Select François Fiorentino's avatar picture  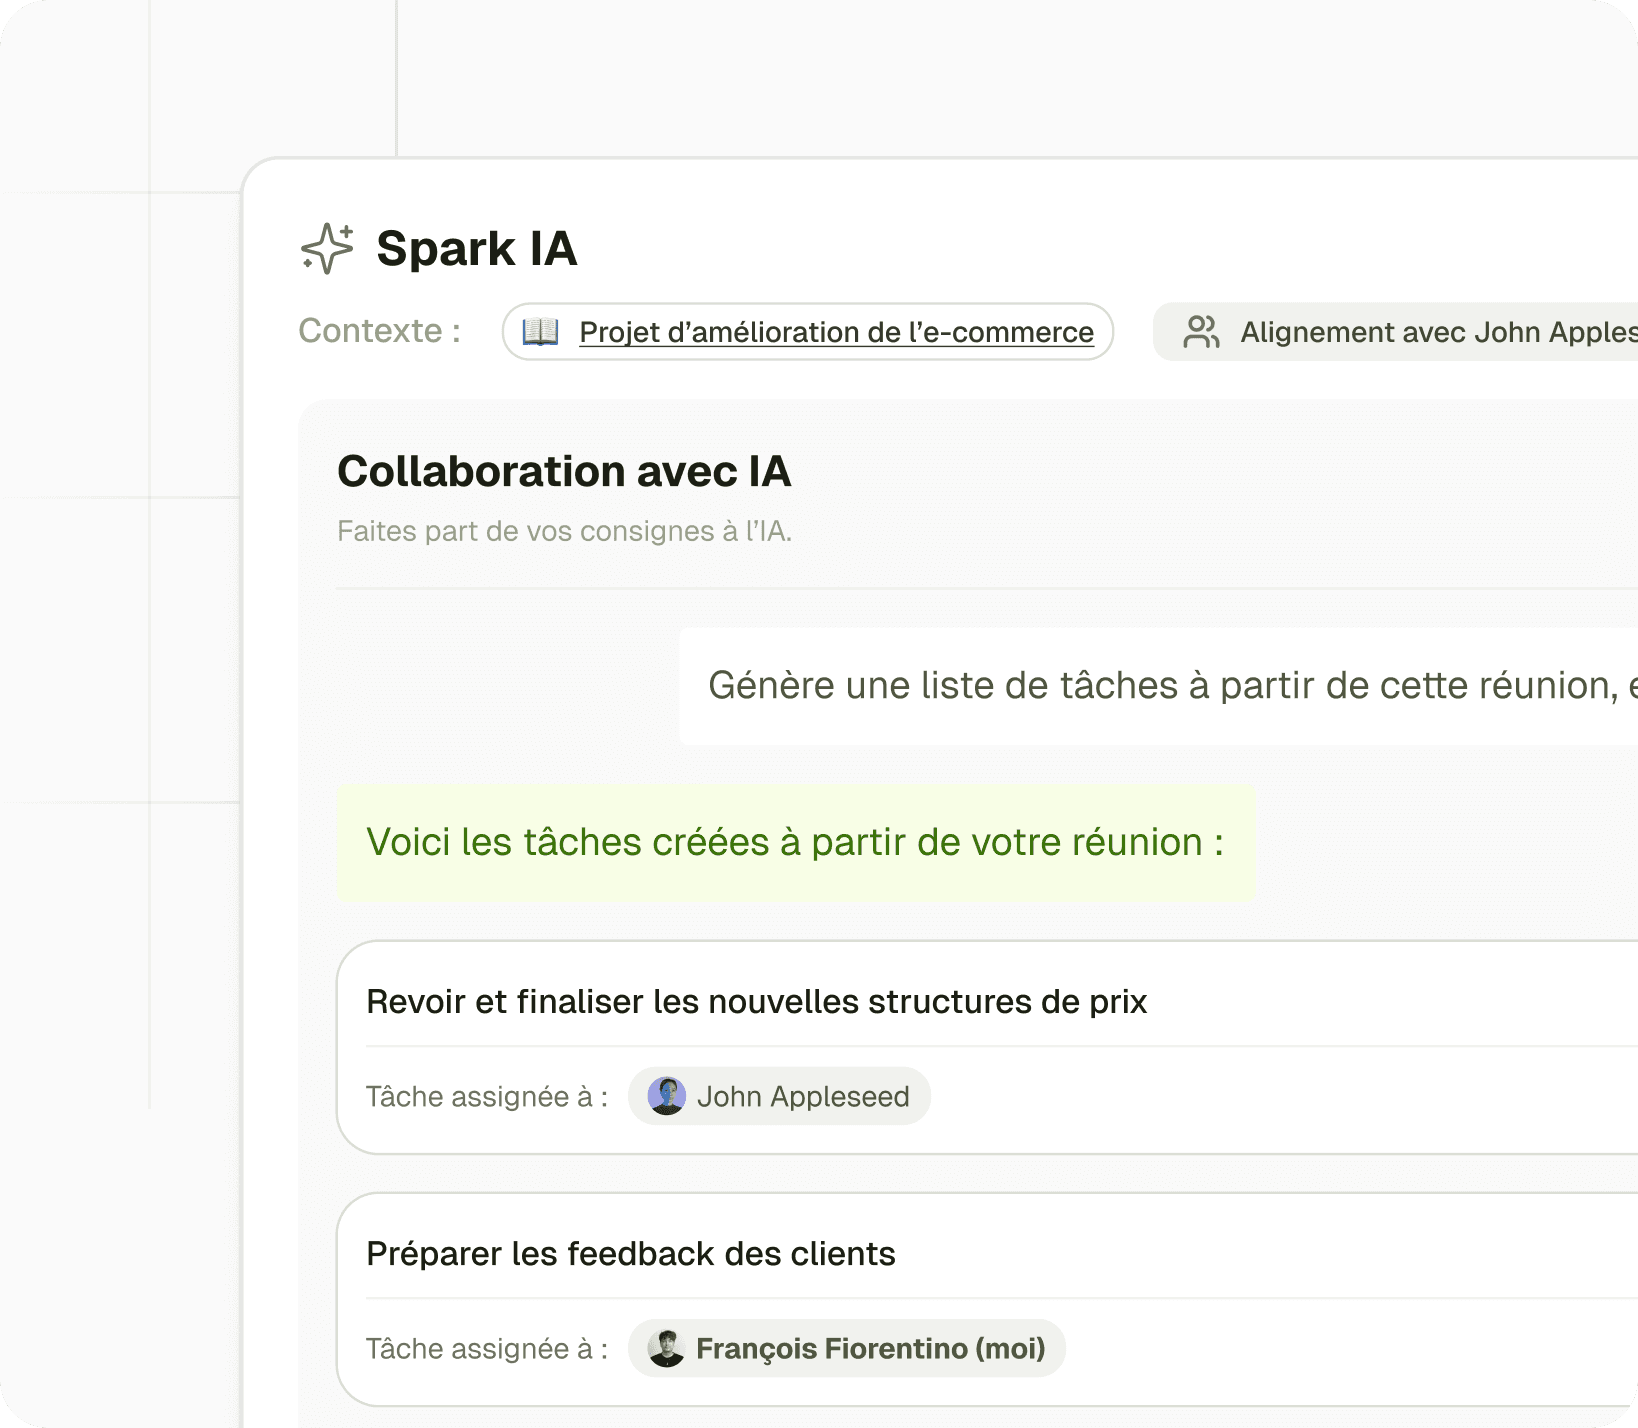[x=668, y=1348]
